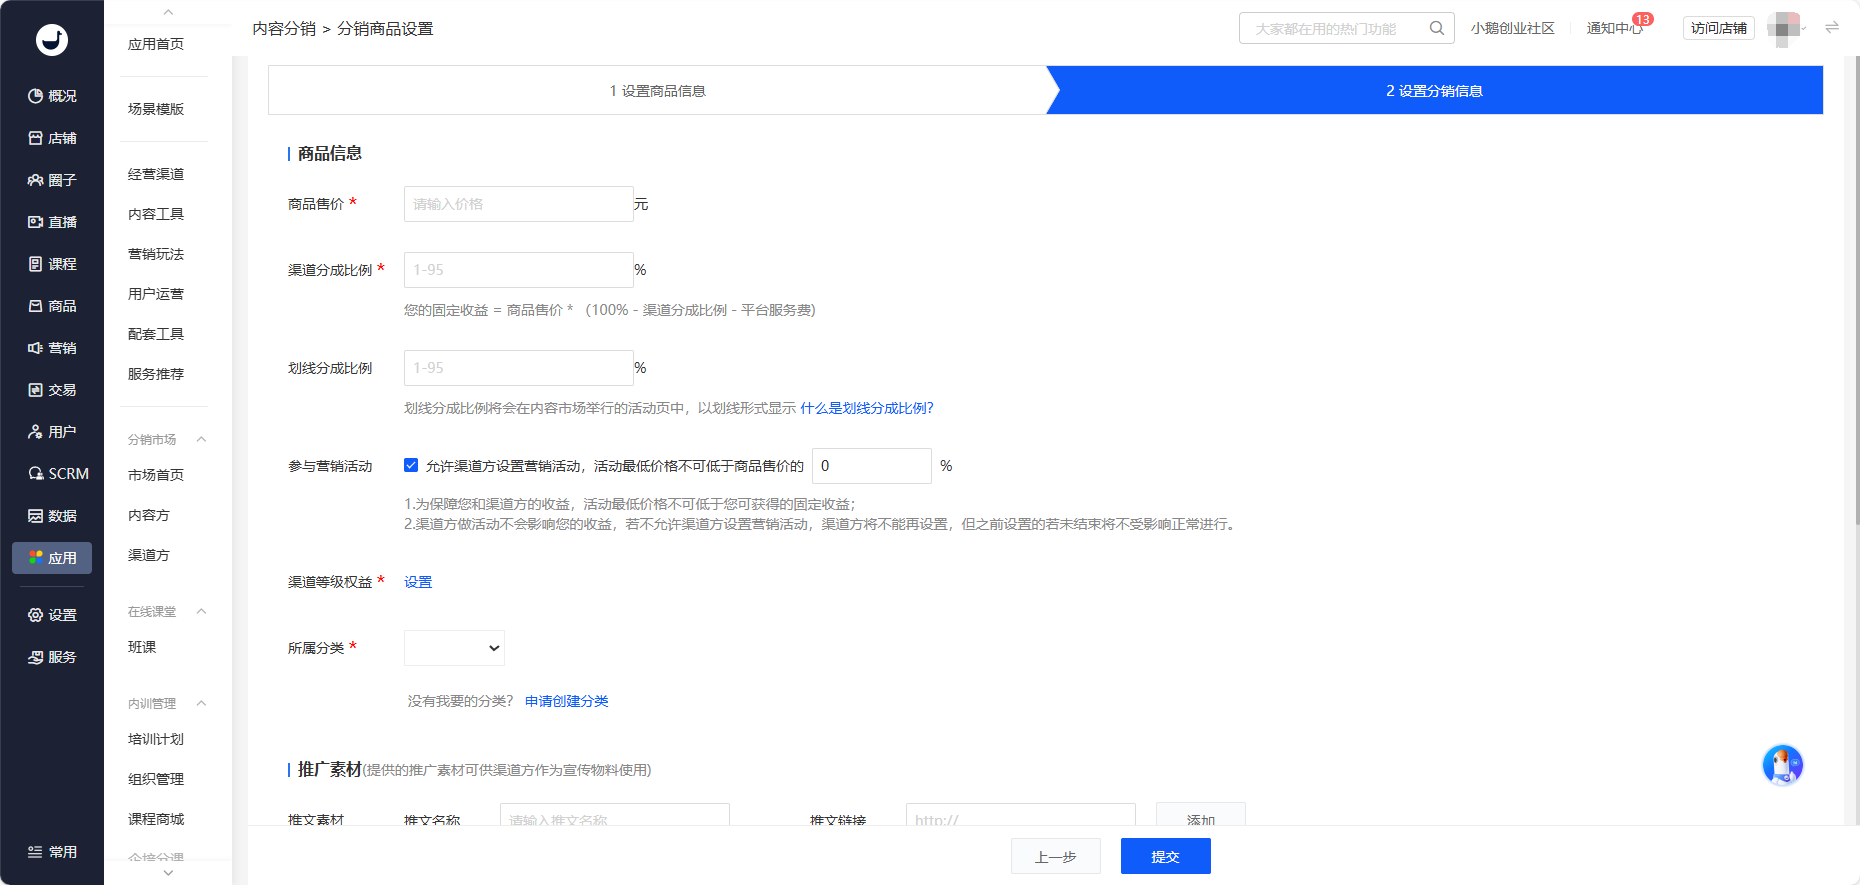The height and width of the screenshot is (885, 1860).
Task: Focus the 划线分成比例 input field
Action: pyautogui.click(x=518, y=368)
